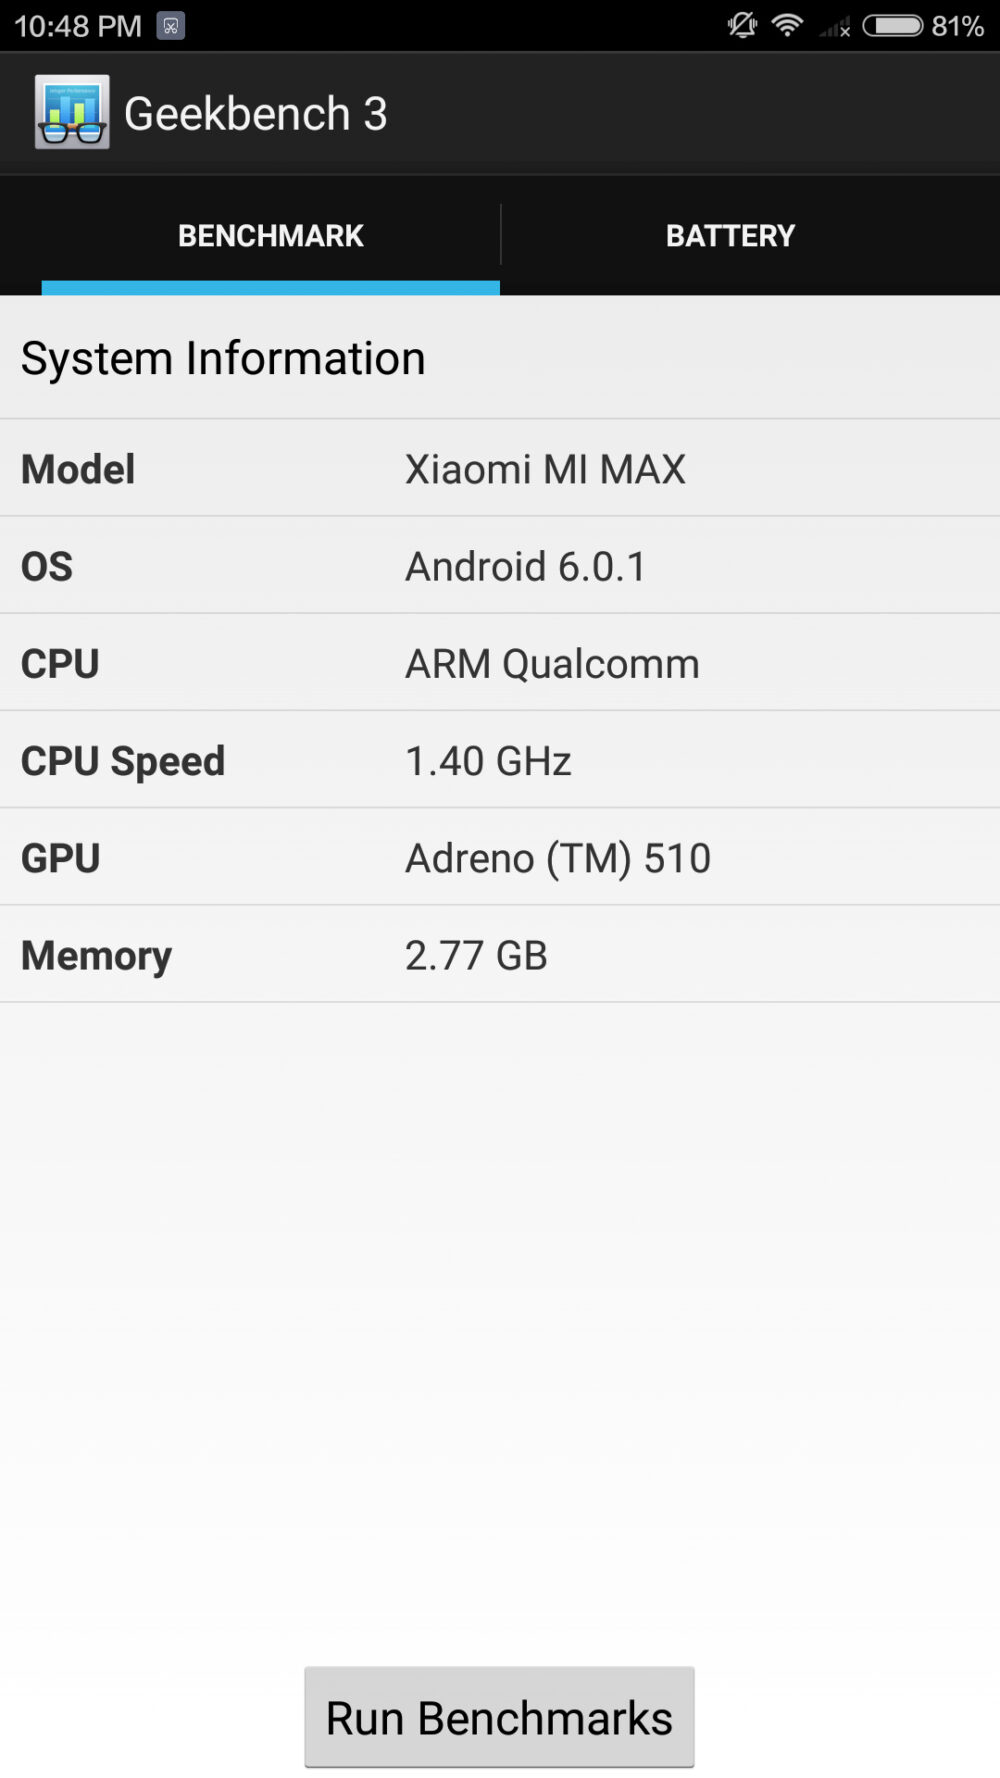This screenshot has height=1778, width=1000.
Task: Switch to the BATTERY tab
Action: click(x=731, y=235)
